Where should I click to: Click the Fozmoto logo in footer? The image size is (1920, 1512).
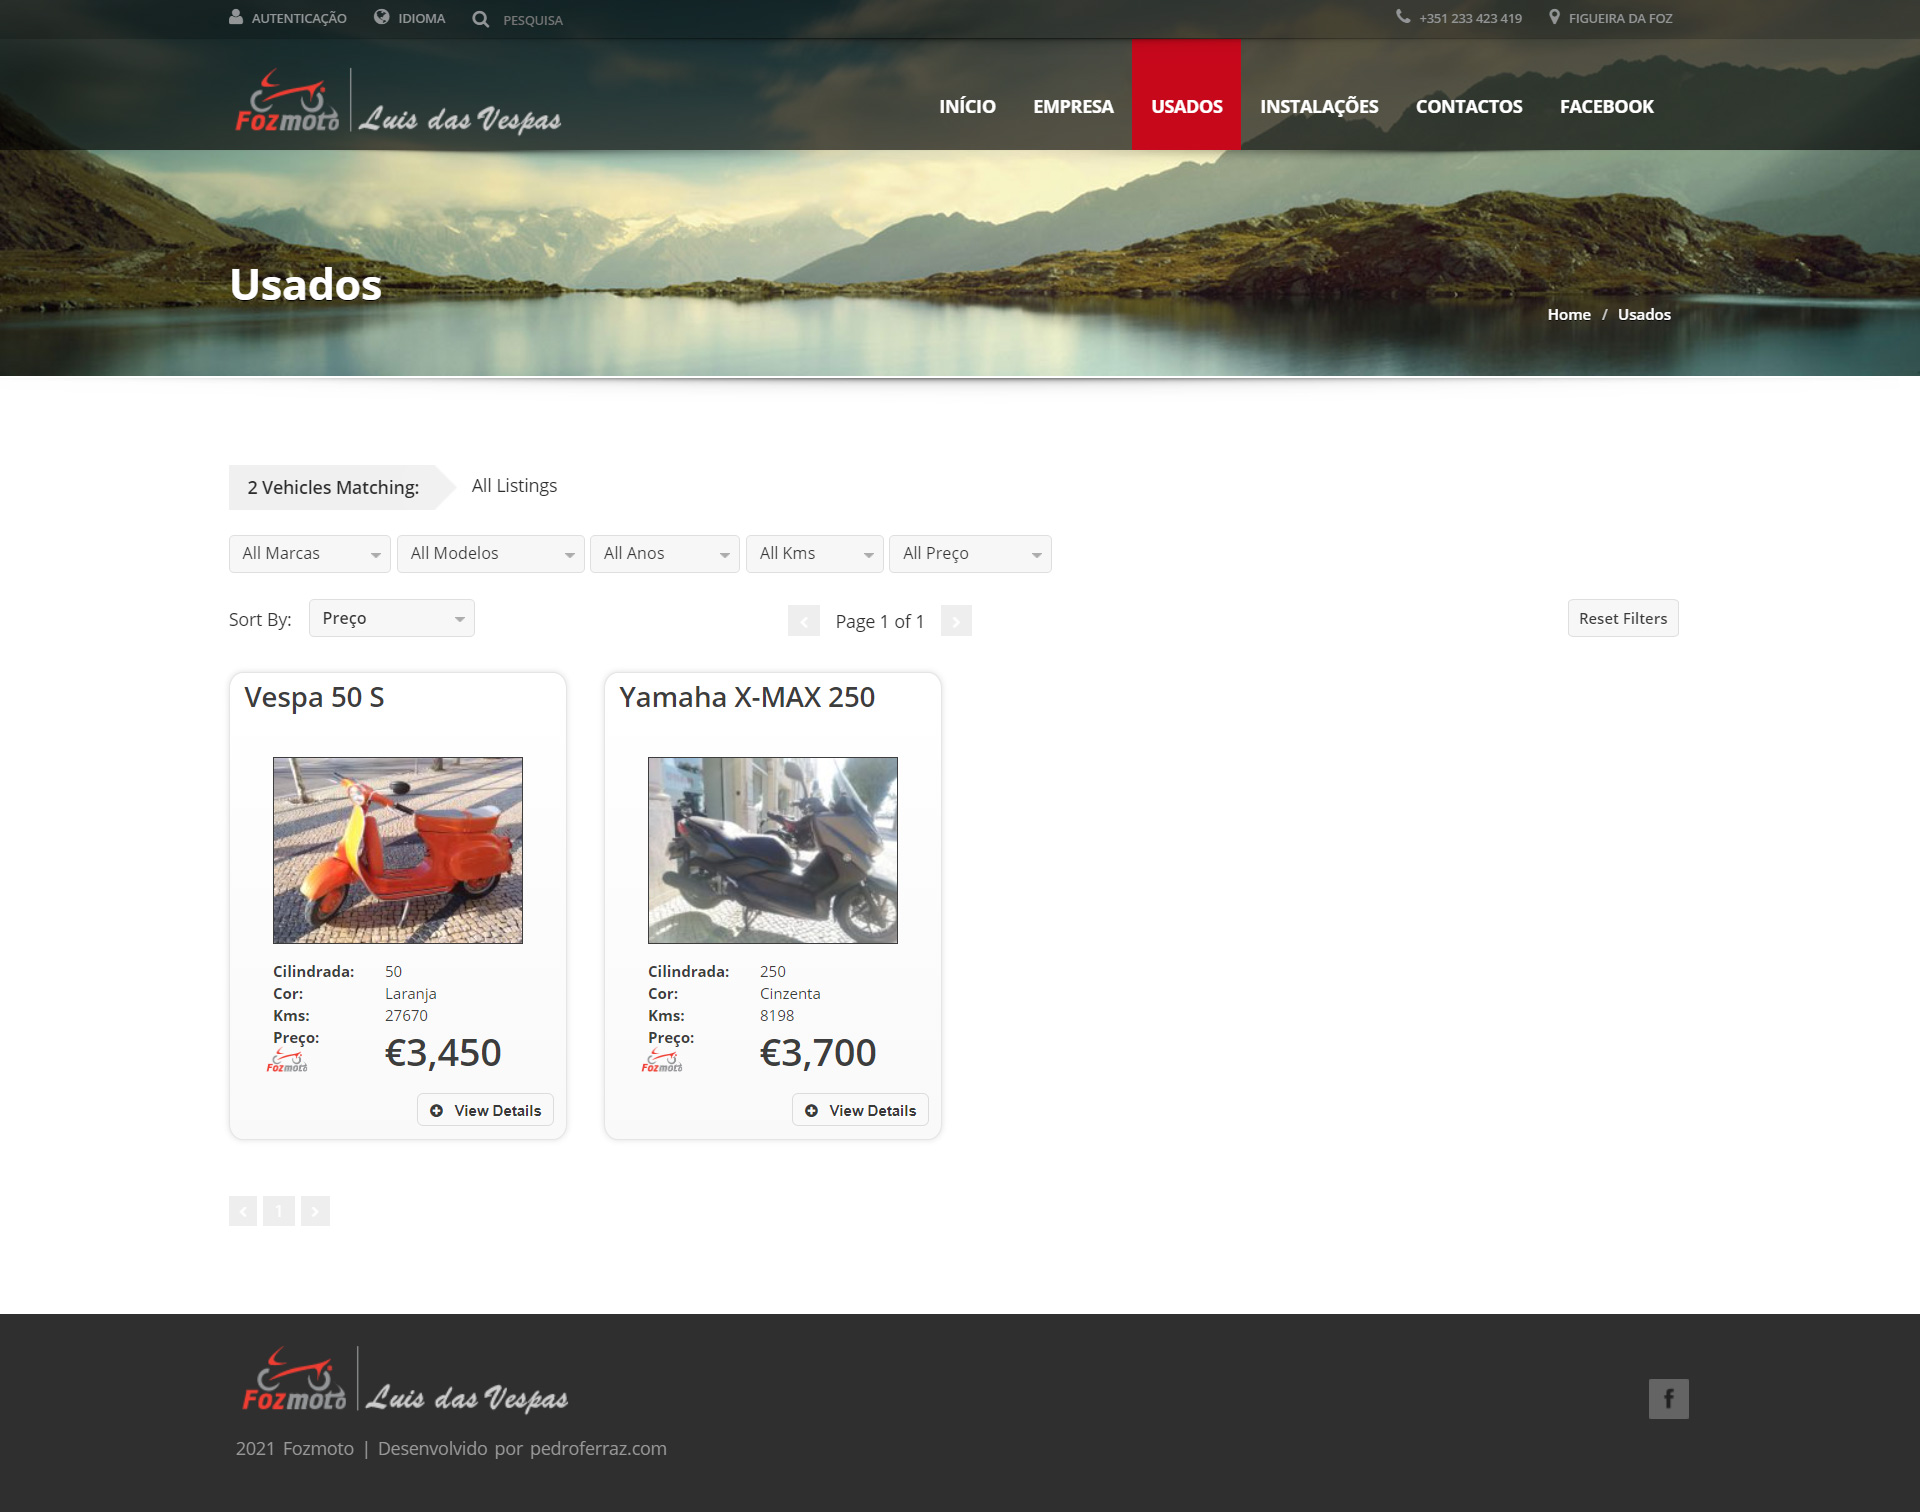click(x=405, y=1380)
